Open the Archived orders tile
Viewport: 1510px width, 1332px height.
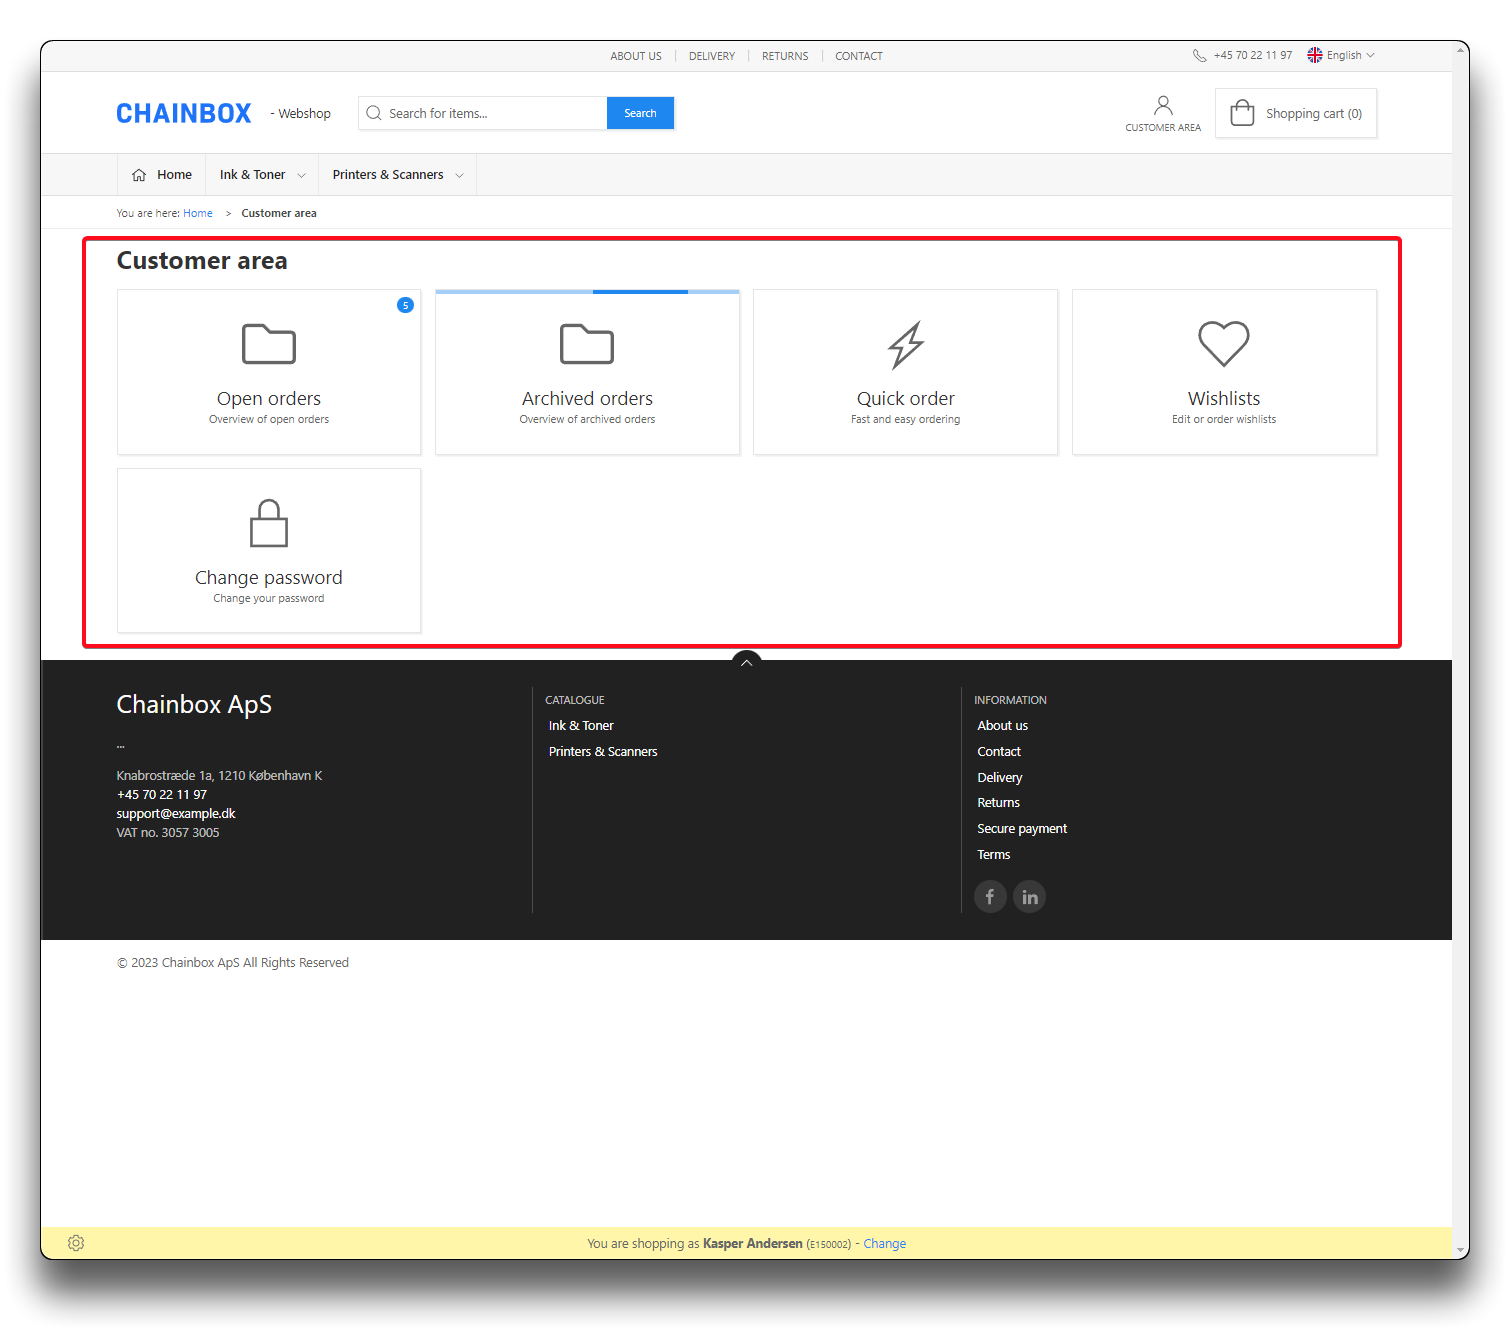tap(587, 373)
